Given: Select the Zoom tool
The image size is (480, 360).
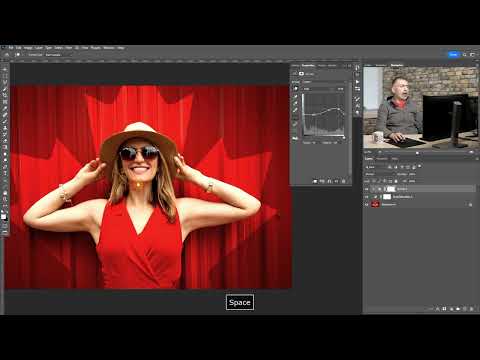Looking at the screenshot, I should point(5,199).
